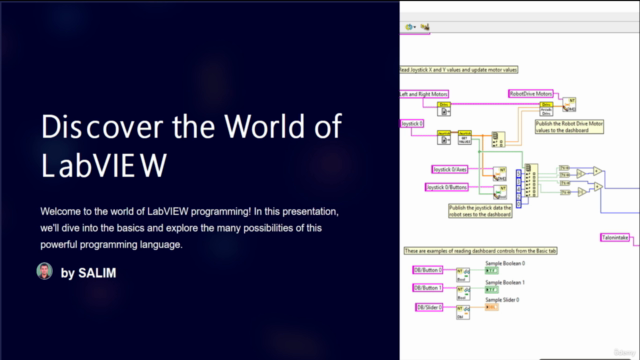Viewport: 640px width, 360px height.
Task: Select the Joystick Get Values node
Action: pyautogui.click(x=464, y=138)
